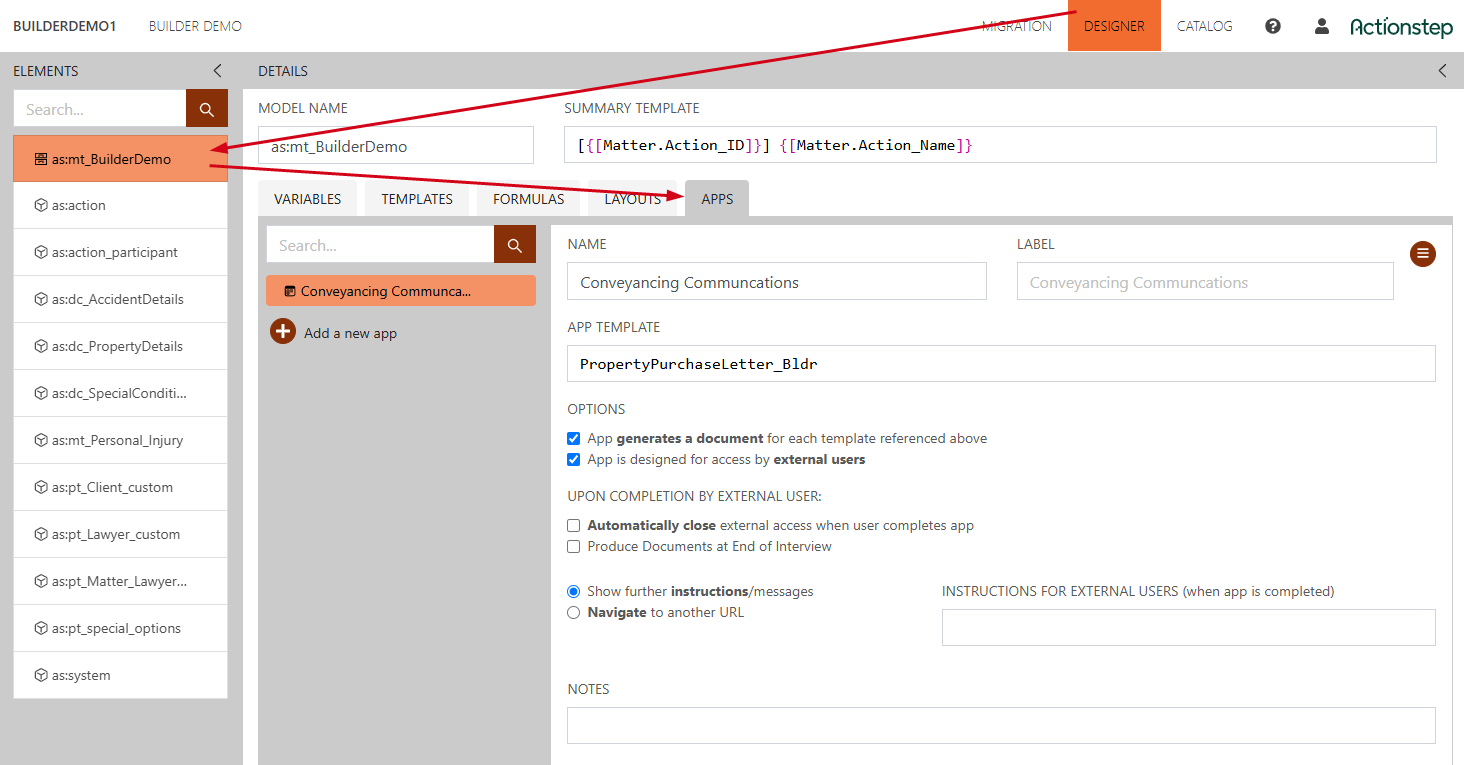
Task: Switch to the Formulas tab
Action: pos(528,199)
